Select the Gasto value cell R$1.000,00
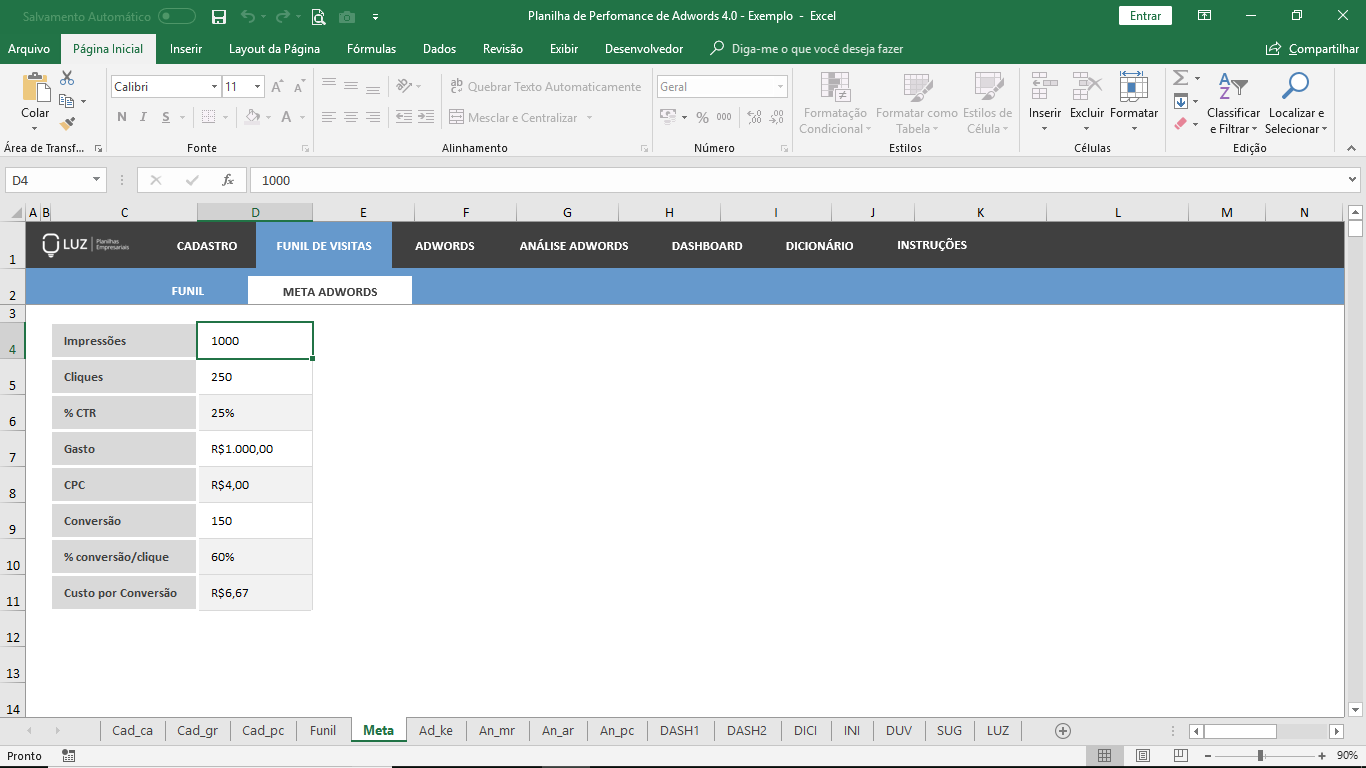1366x768 pixels. [255, 449]
